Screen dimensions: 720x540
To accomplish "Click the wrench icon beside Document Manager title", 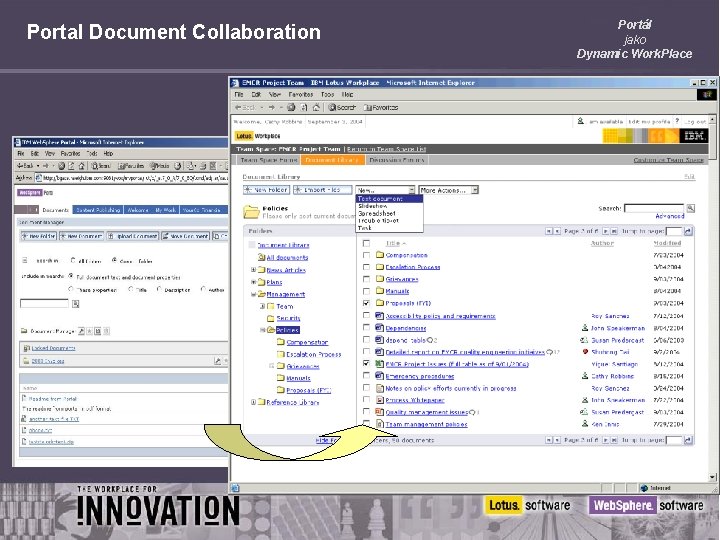I will click(x=81, y=331).
